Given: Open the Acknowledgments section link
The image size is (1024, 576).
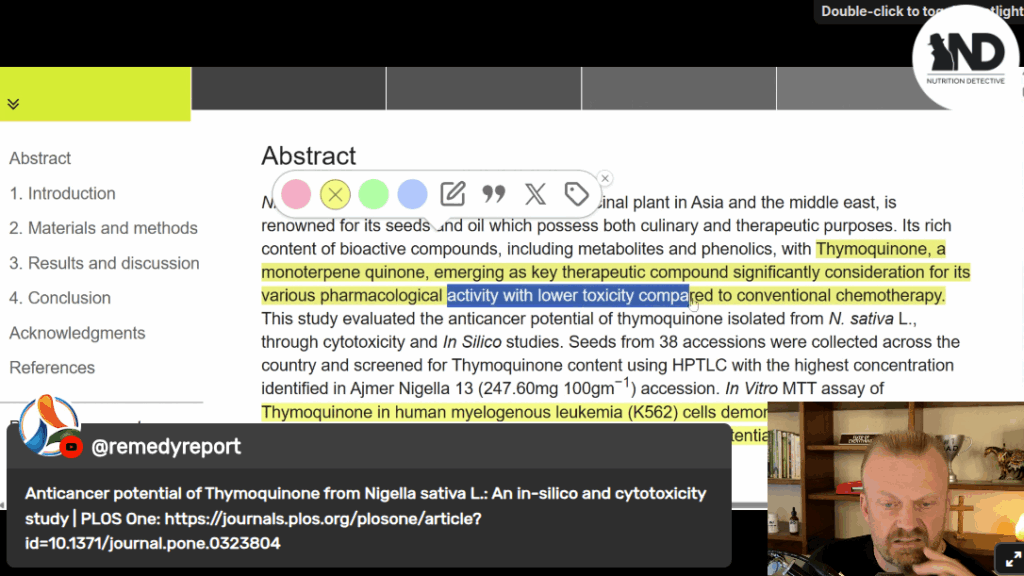Looking at the screenshot, I should click(77, 333).
